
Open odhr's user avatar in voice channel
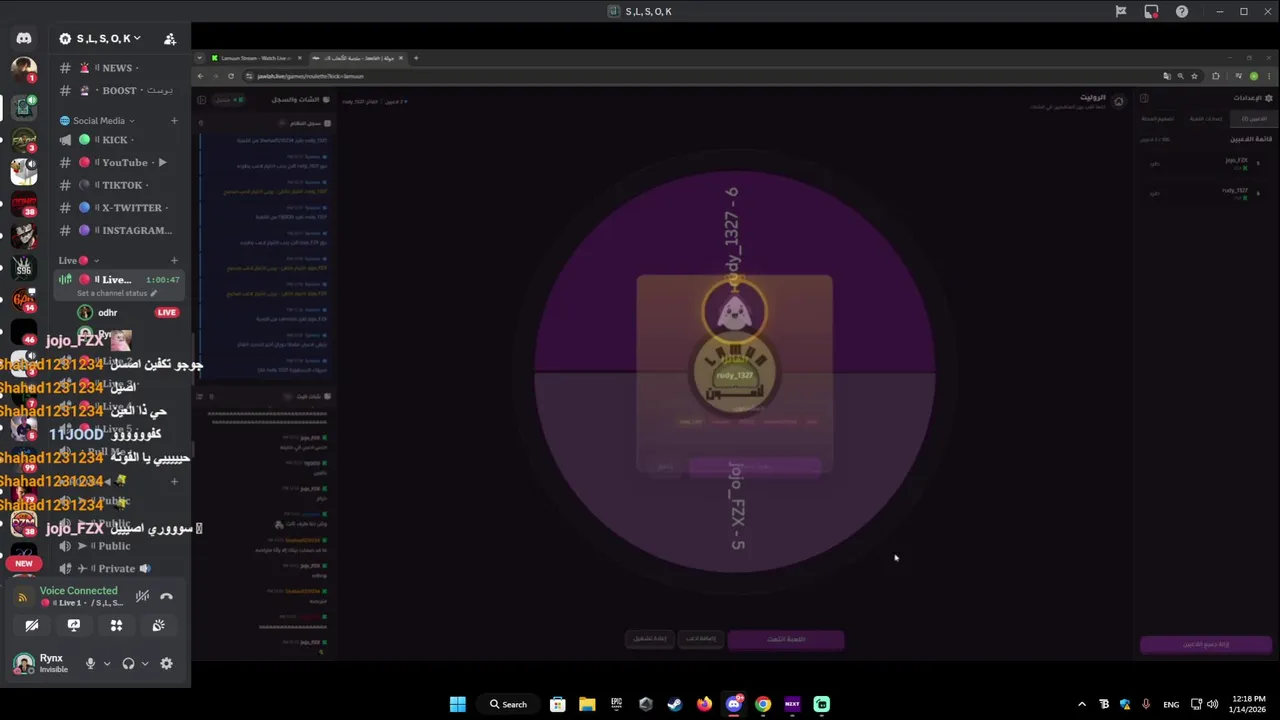click(85, 313)
